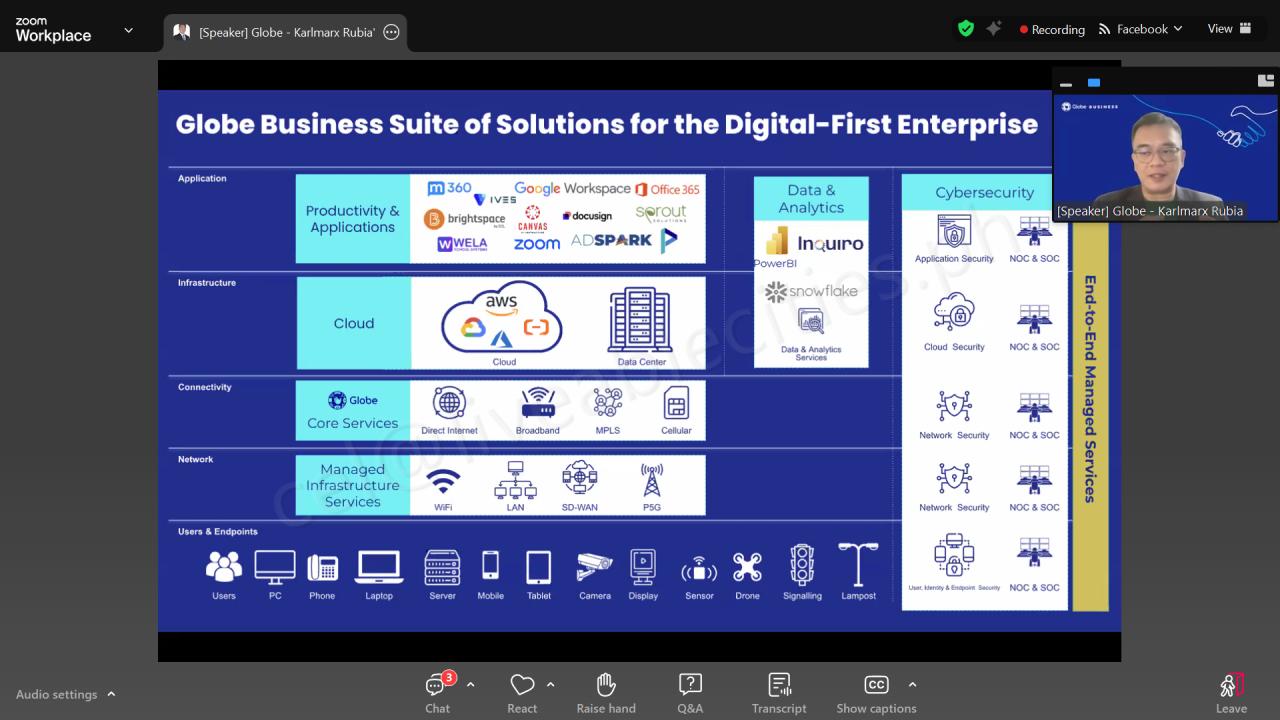Click the snowflake logo
The width and height of the screenshot is (1280, 720).
coord(811,292)
